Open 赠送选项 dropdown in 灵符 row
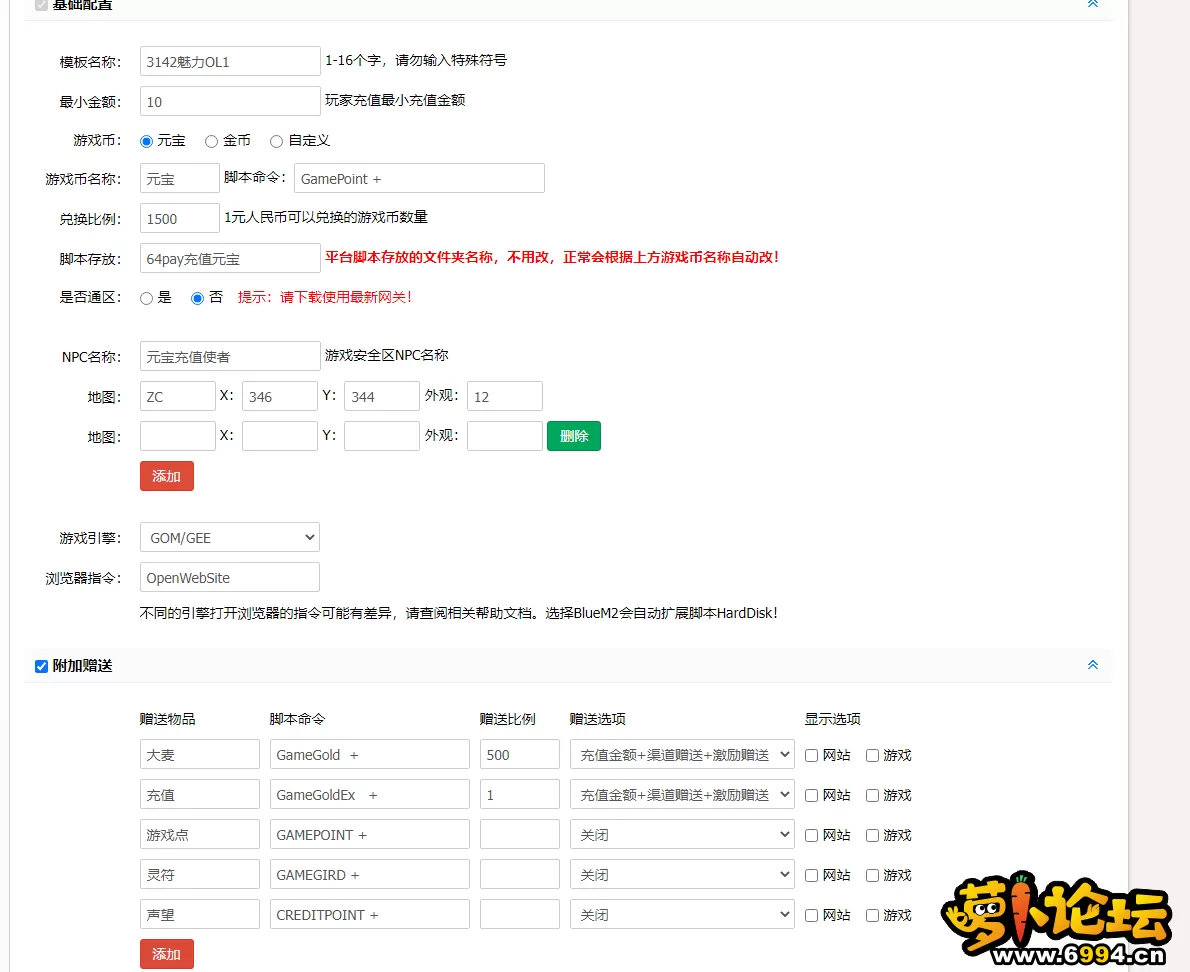This screenshot has width=1190, height=972. (682, 875)
